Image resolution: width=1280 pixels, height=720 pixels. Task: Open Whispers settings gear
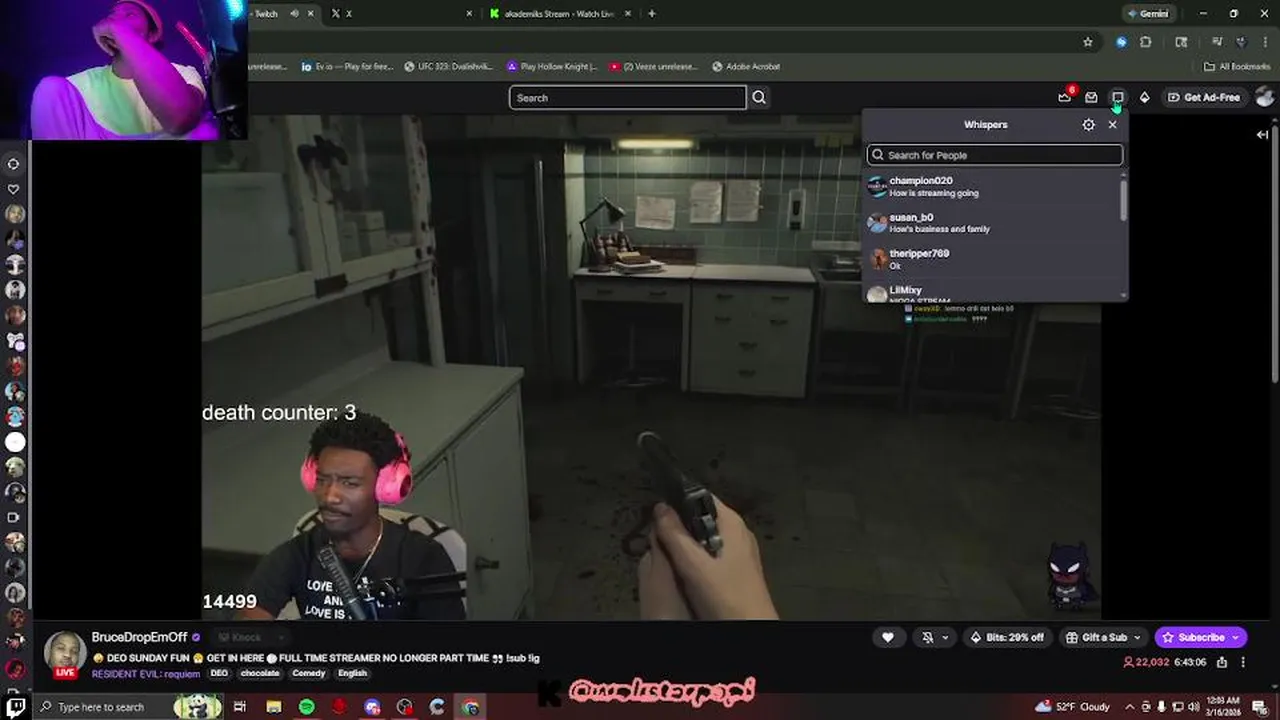(x=1089, y=125)
